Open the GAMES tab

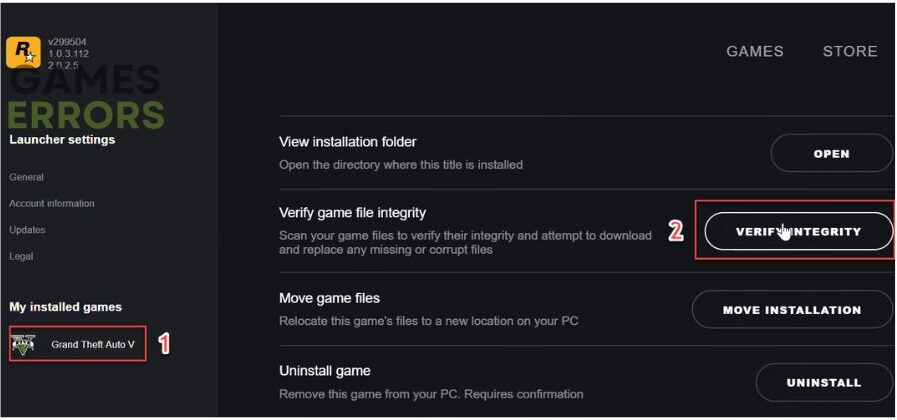[x=755, y=51]
